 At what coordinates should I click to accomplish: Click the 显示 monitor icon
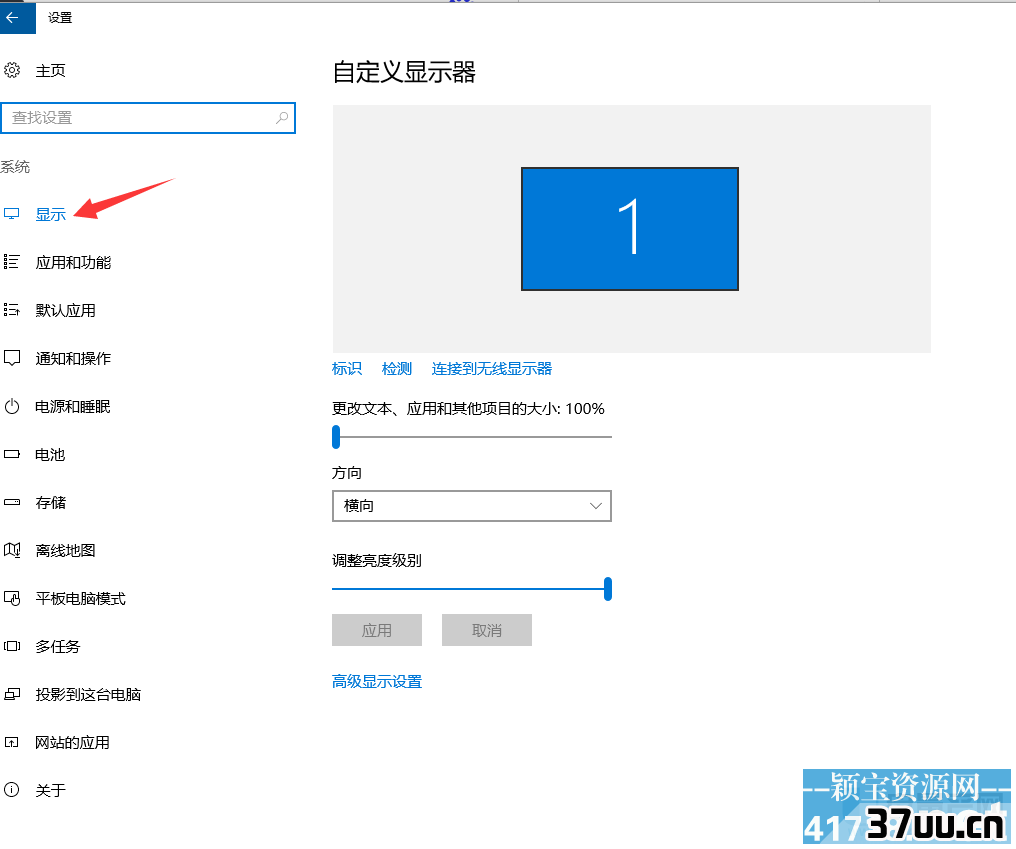(x=12, y=214)
